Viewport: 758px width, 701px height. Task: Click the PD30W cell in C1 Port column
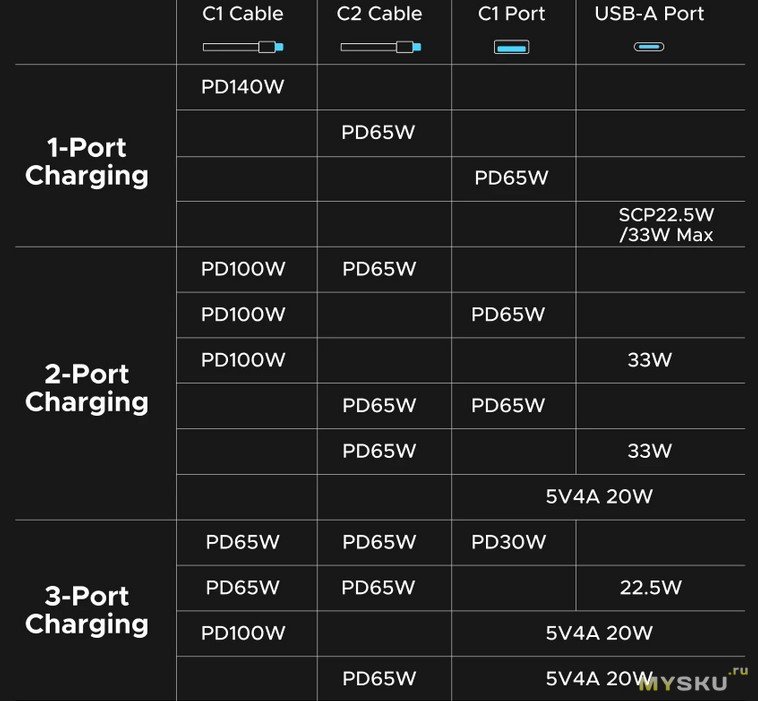tap(509, 542)
